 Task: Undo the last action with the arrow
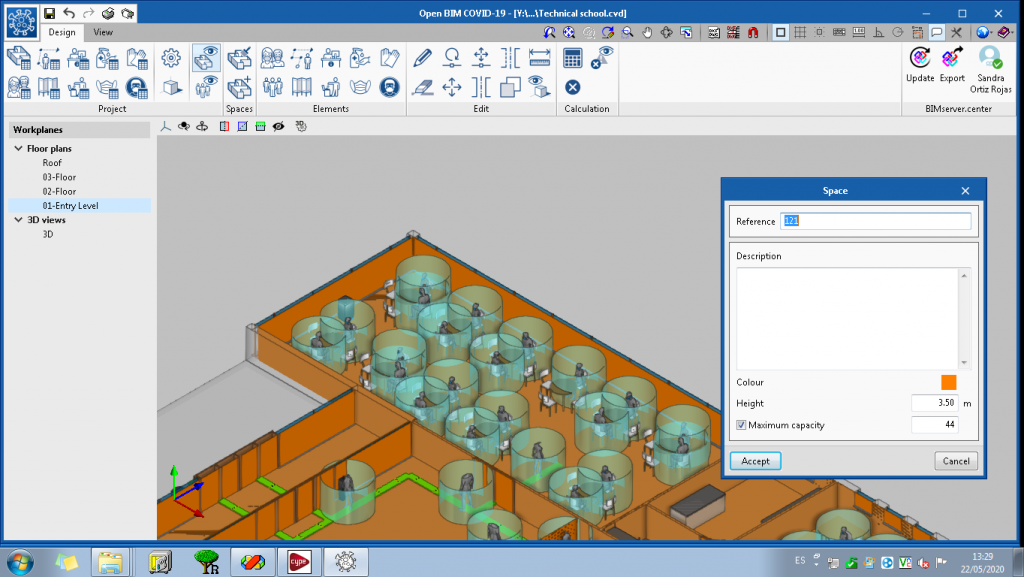(x=69, y=13)
